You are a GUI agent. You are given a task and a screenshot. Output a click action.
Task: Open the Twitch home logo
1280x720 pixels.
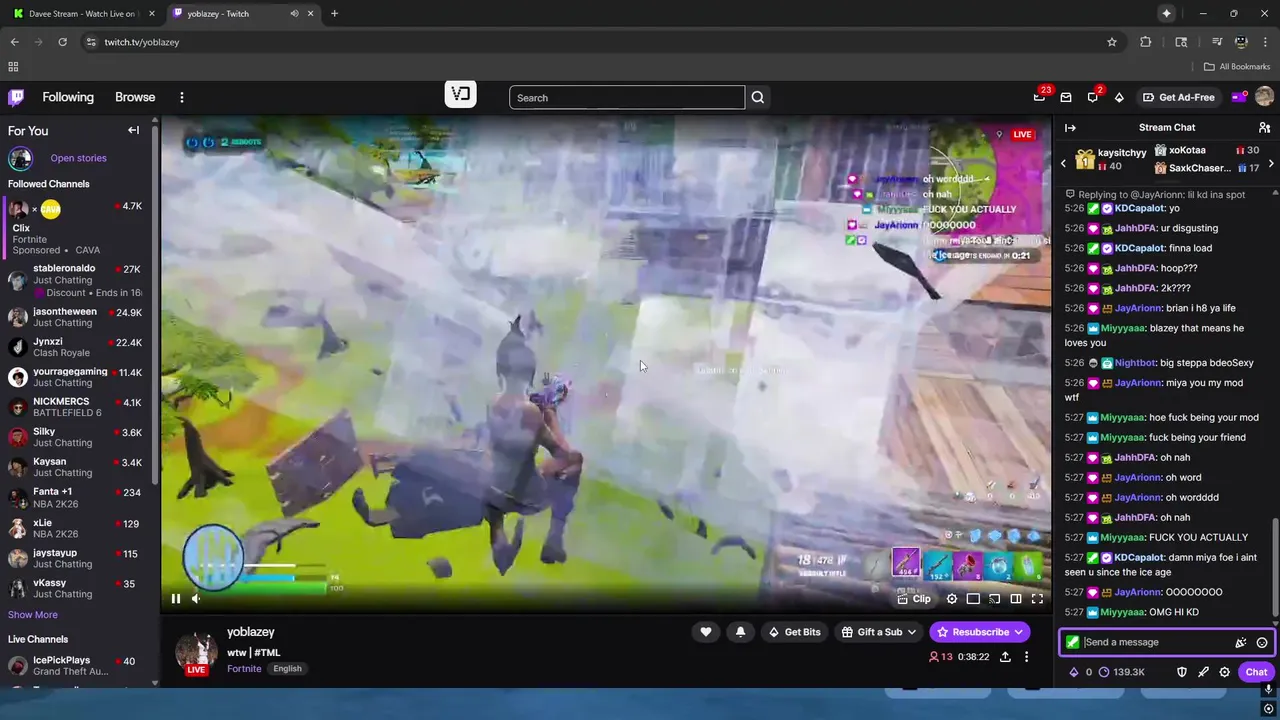16,97
